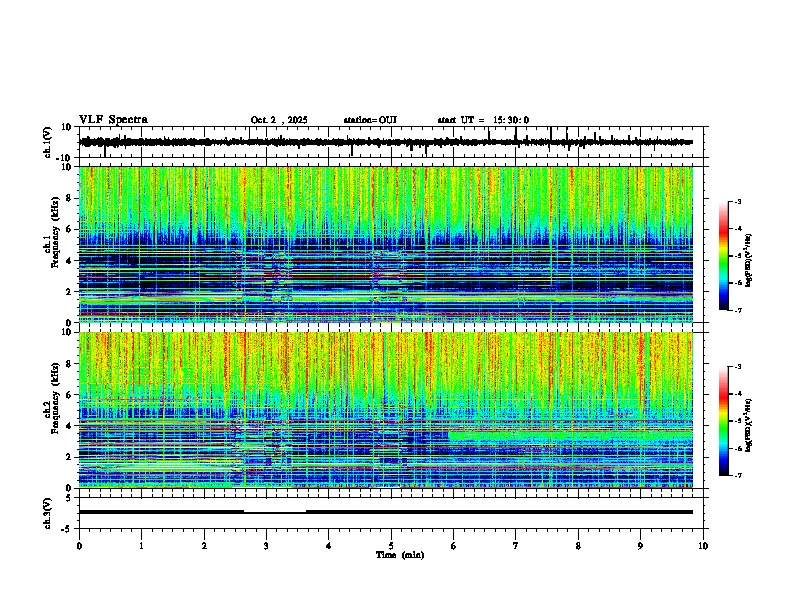Screen dimensions: 792x612
Task: Click the '6' tick on ch.2 frequency axis
Action: [x=69, y=395]
